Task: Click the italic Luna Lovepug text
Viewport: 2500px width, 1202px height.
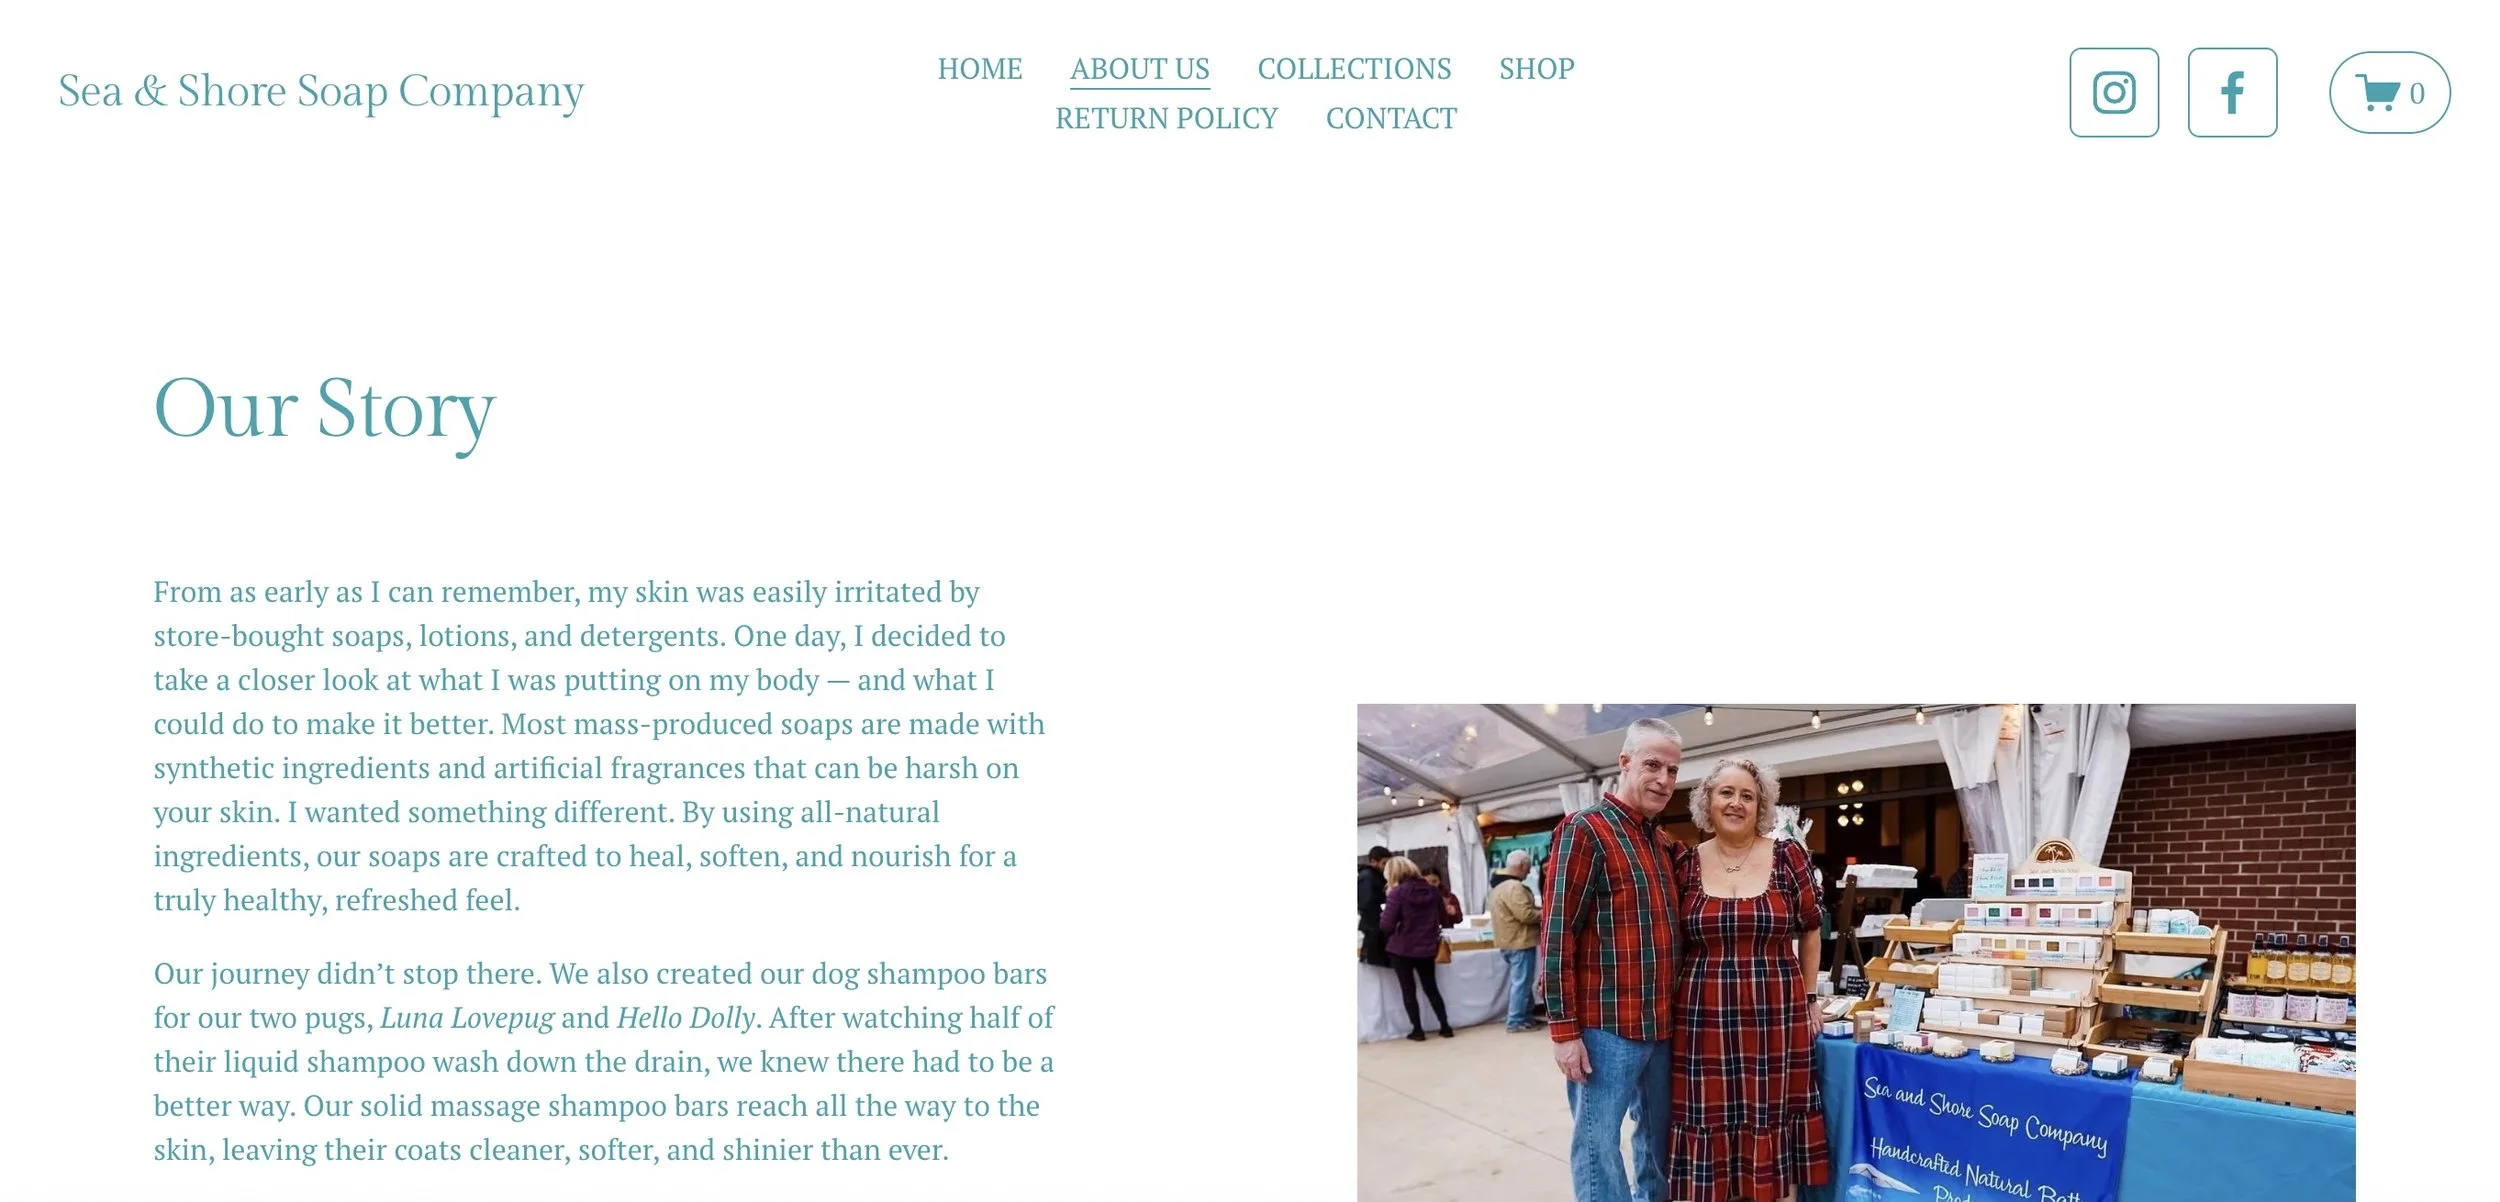Action: tap(467, 1018)
